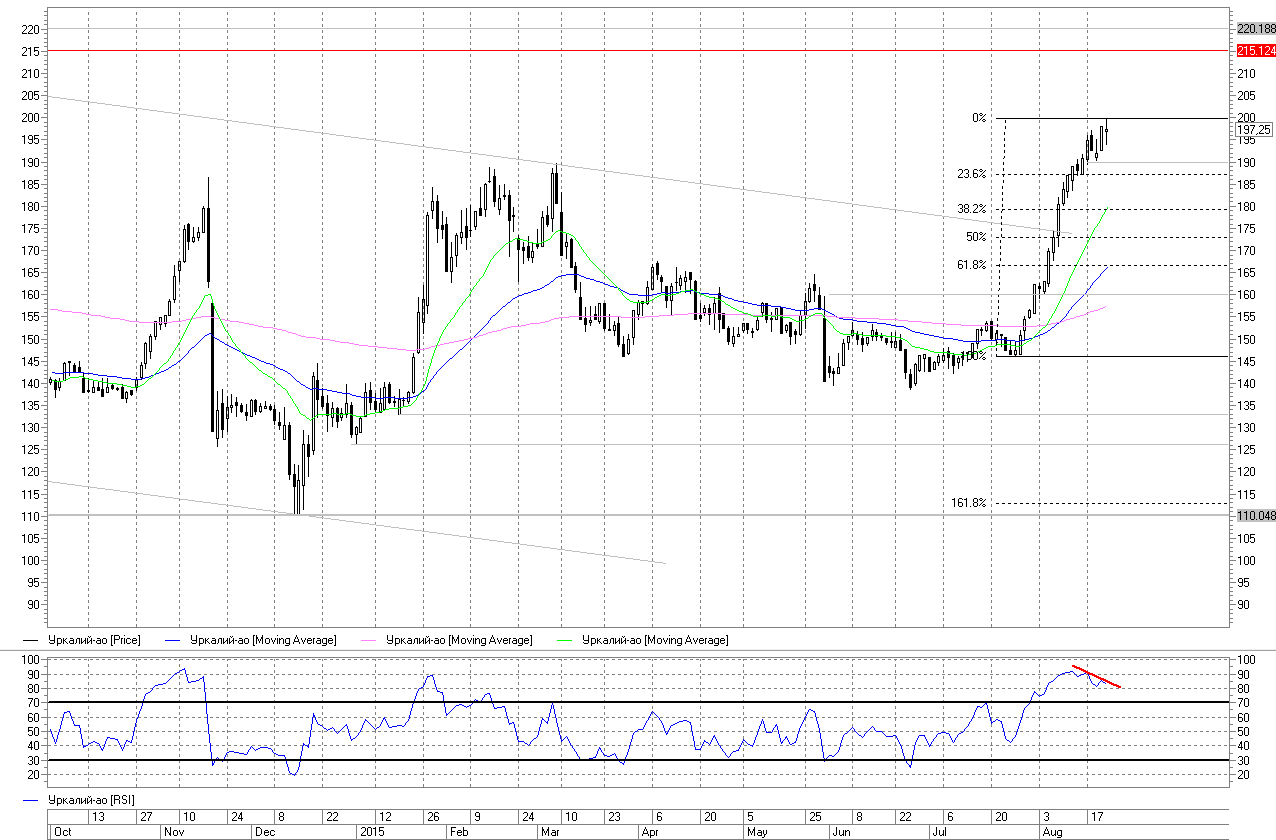Click the Fibonacci 50% level label
The height and width of the screenshot is (840, 1276).
976,237
